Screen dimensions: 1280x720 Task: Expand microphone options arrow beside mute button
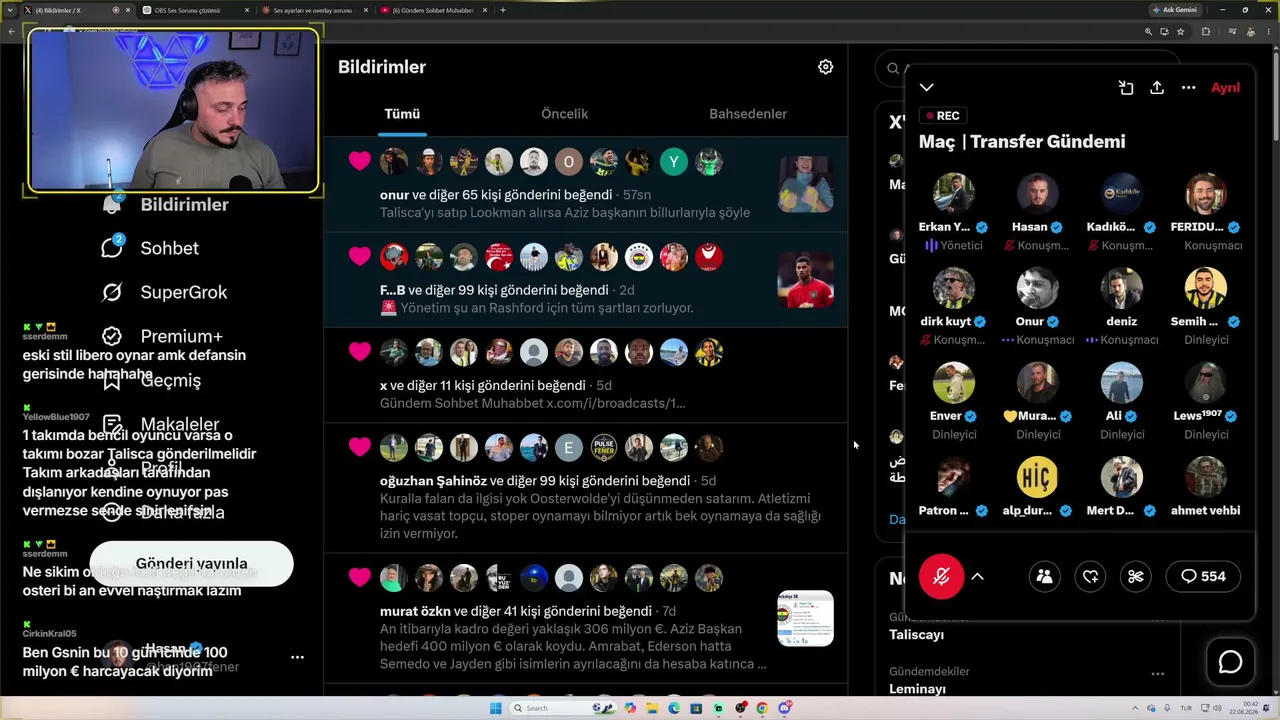click(x=977, y=576)
